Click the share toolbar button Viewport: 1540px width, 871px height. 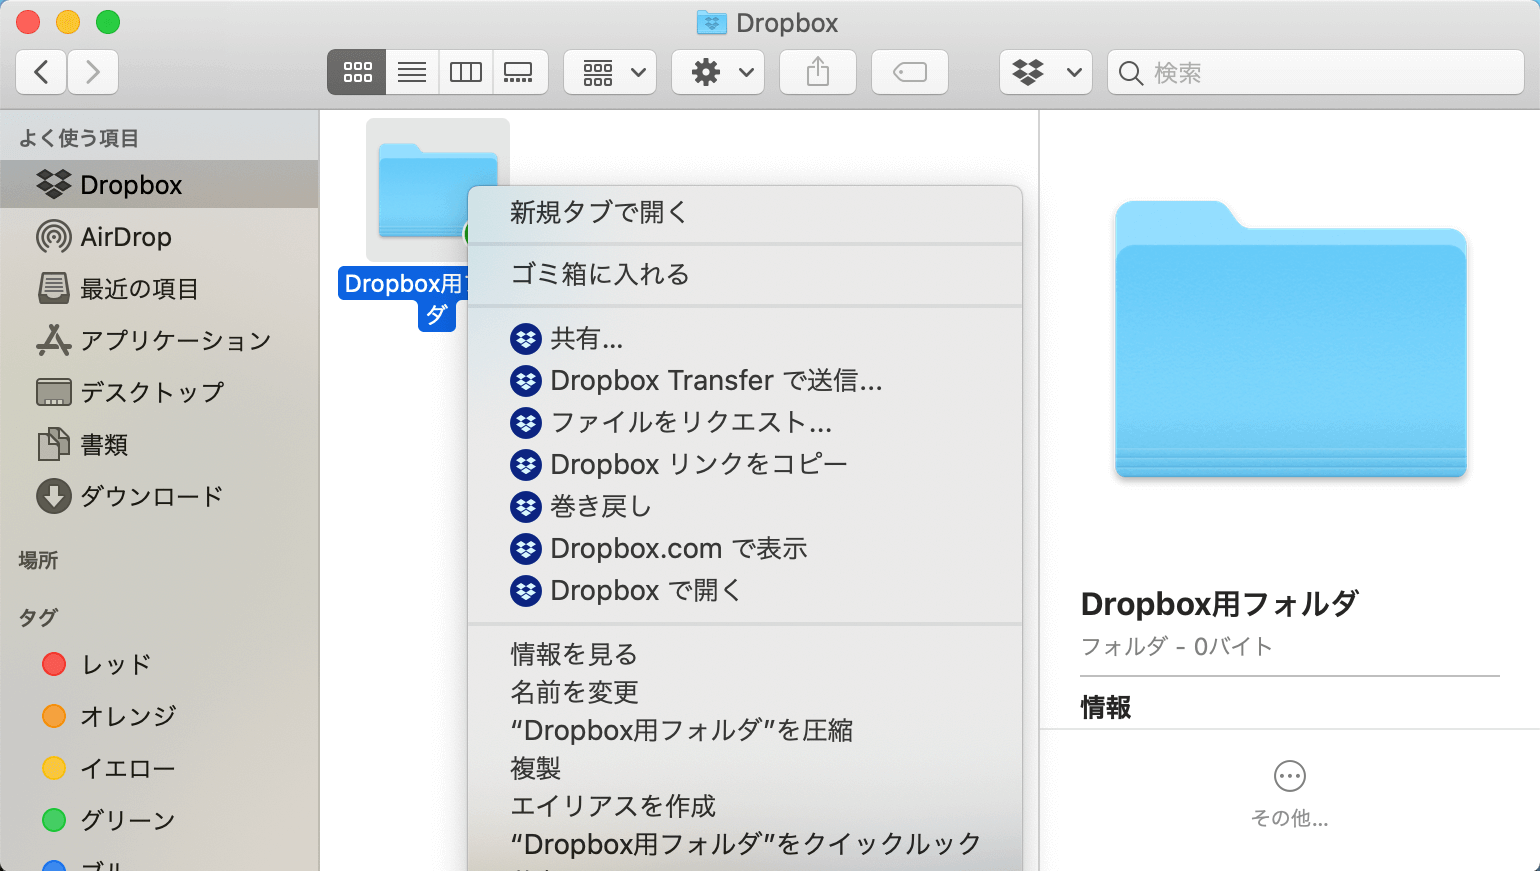[x=818, y=72]
